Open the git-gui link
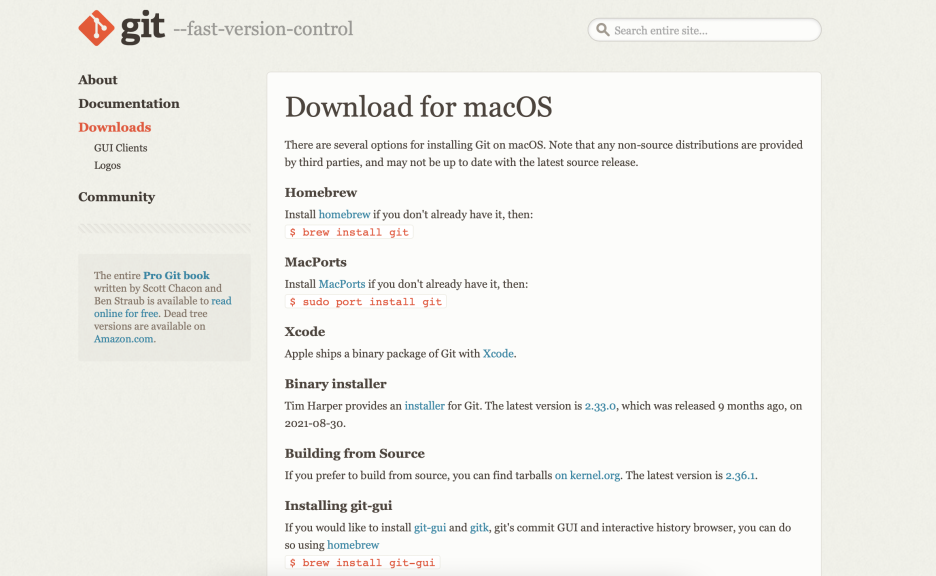 430,528
